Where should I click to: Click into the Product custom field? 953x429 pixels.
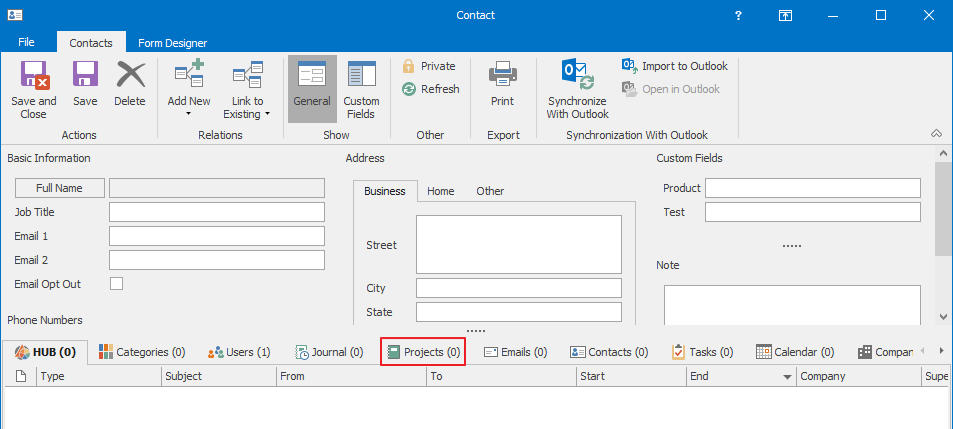point(813,188)
